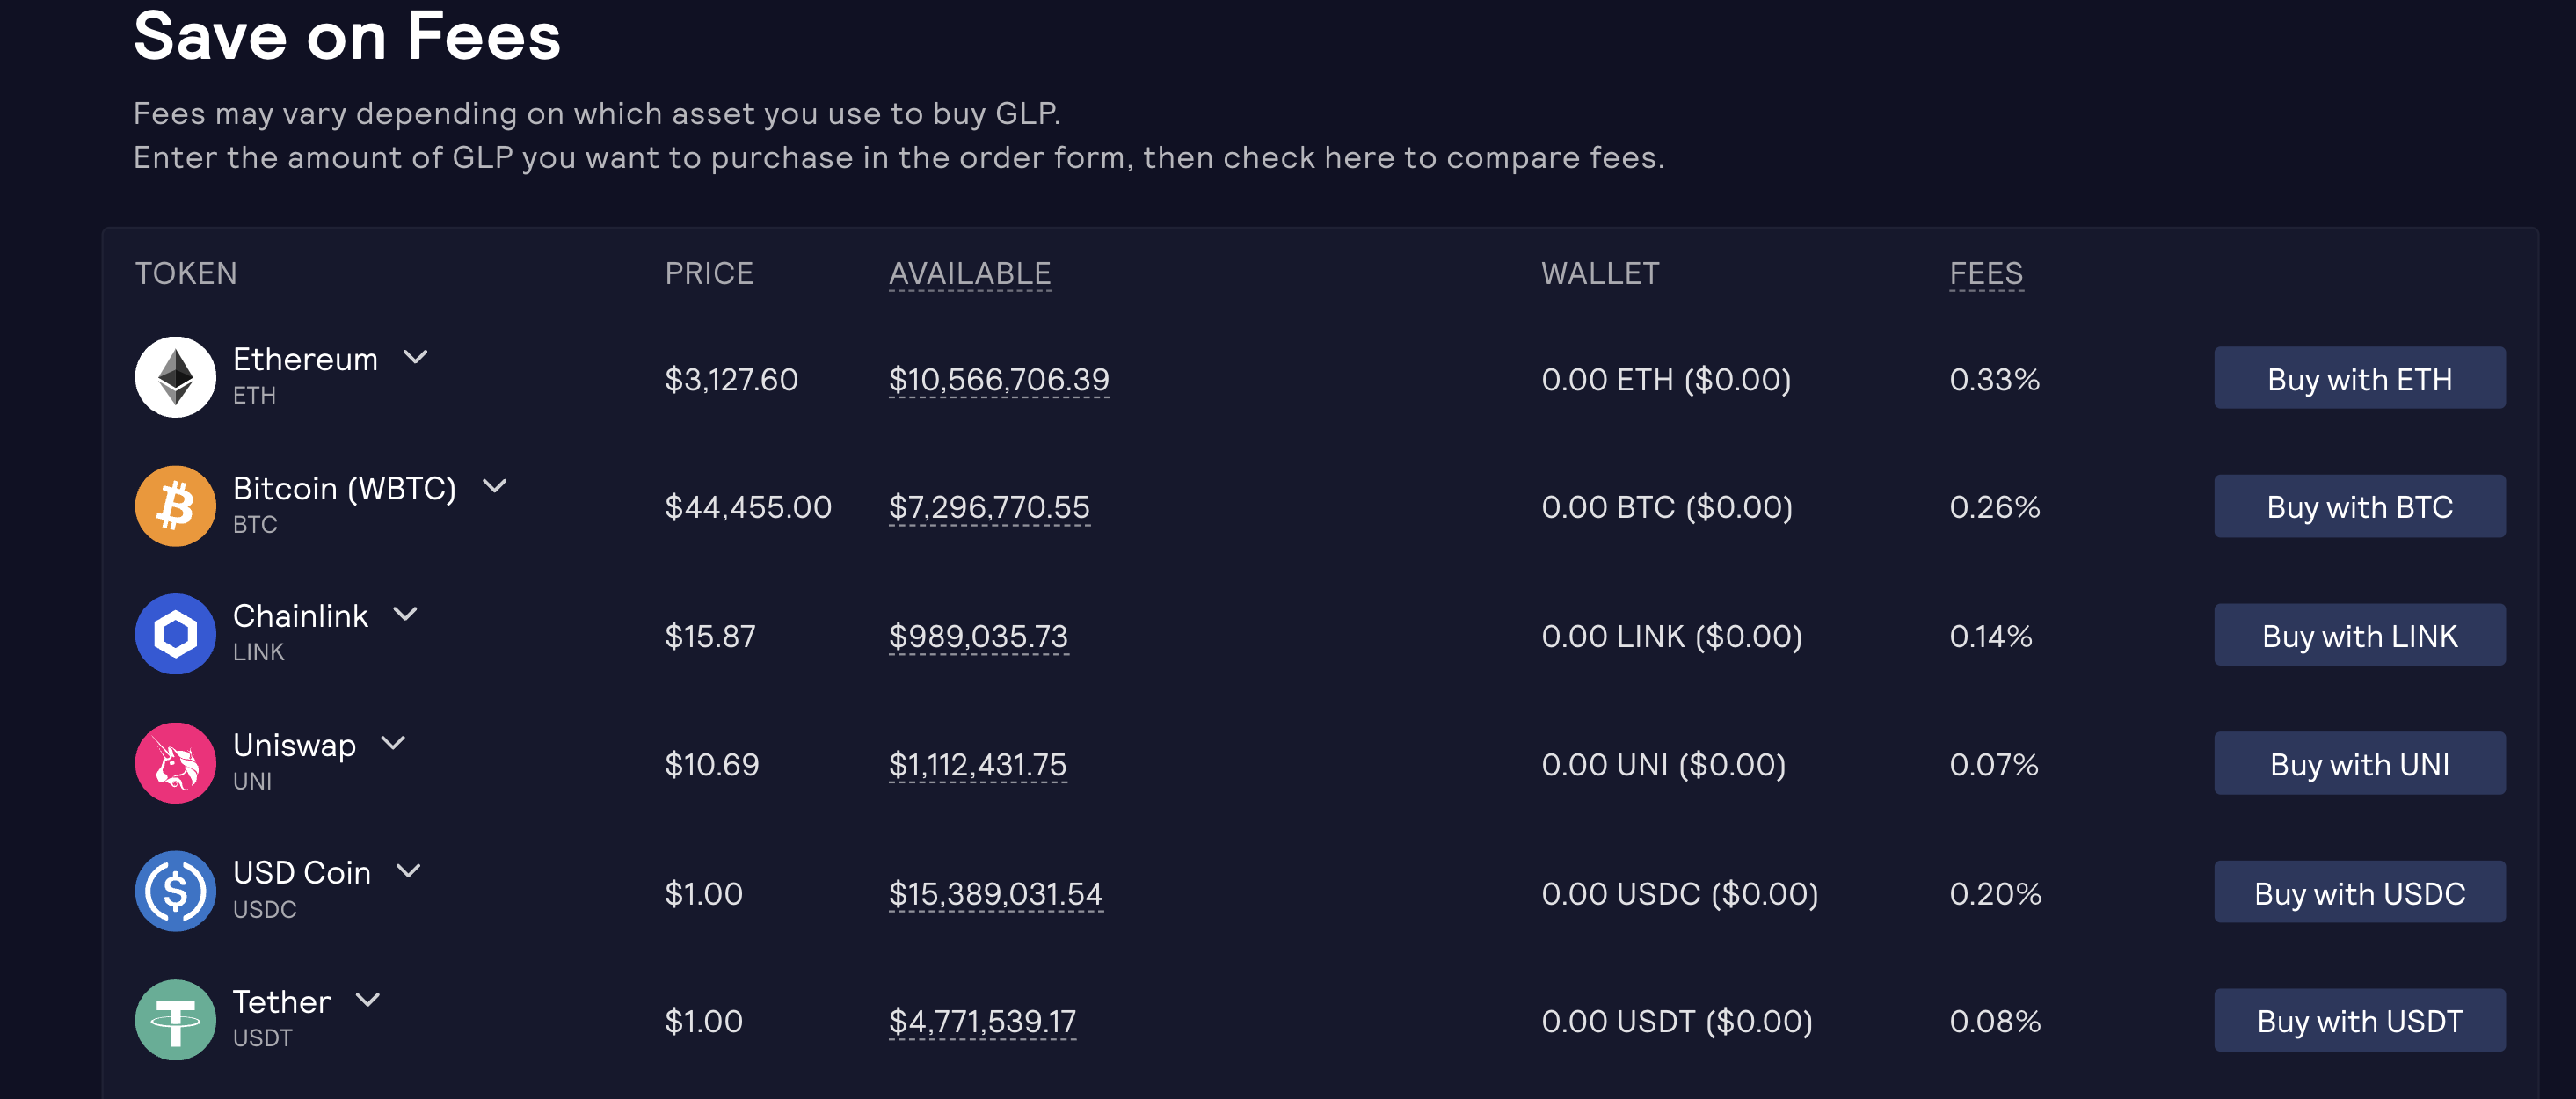
Task: Select the Buy with UNI button
Action: tap(2359, 764)
